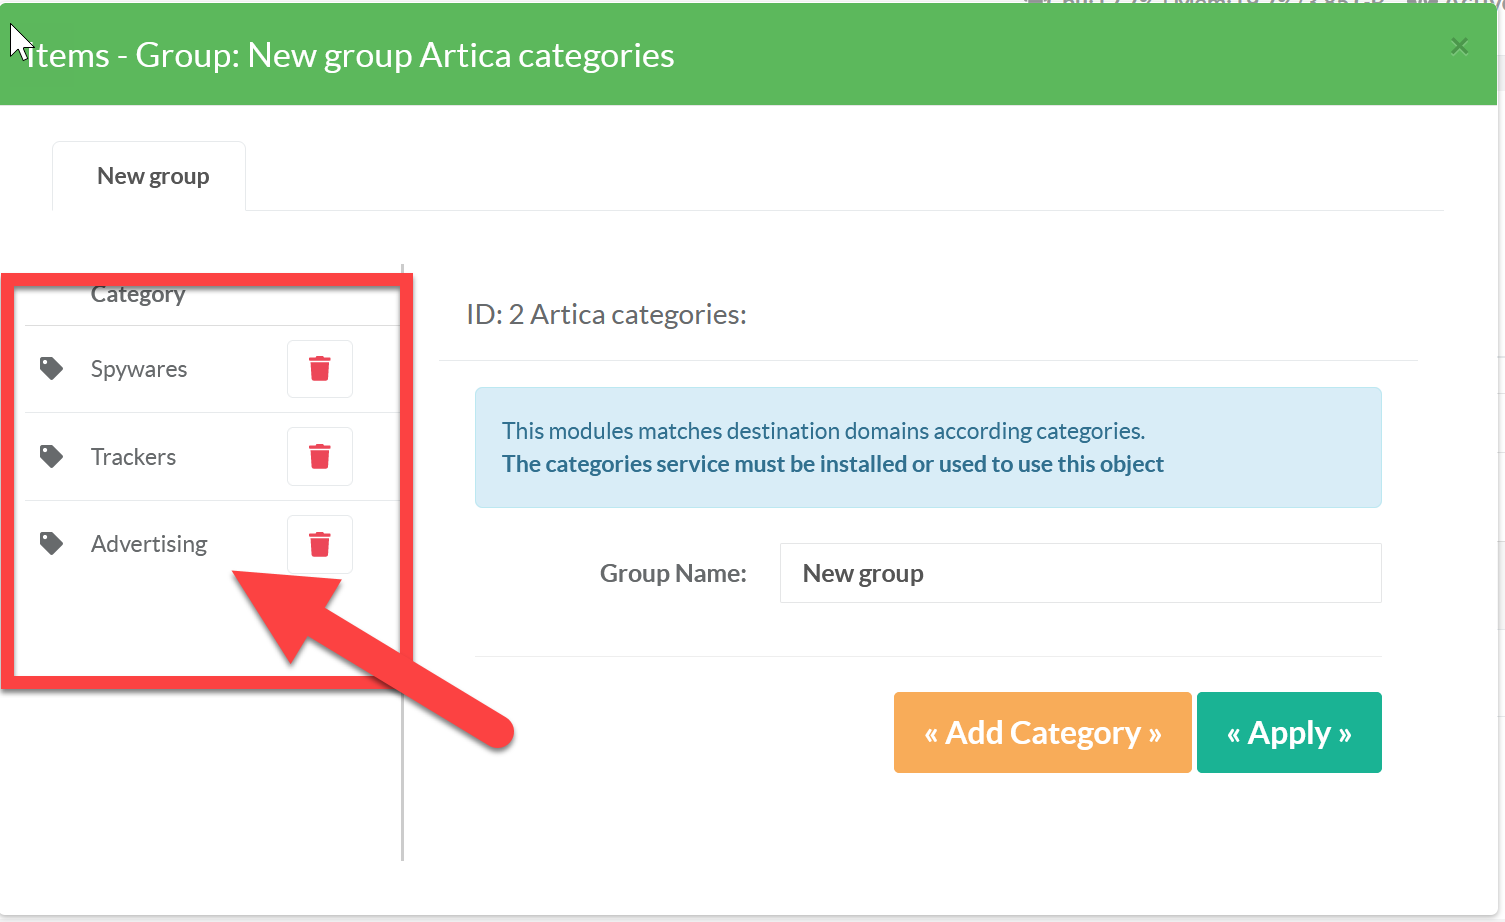Click the tag icon beside Trackers
Image resolution: width=1505 pixels, height=922 pixels.
(x=51, y=457)
